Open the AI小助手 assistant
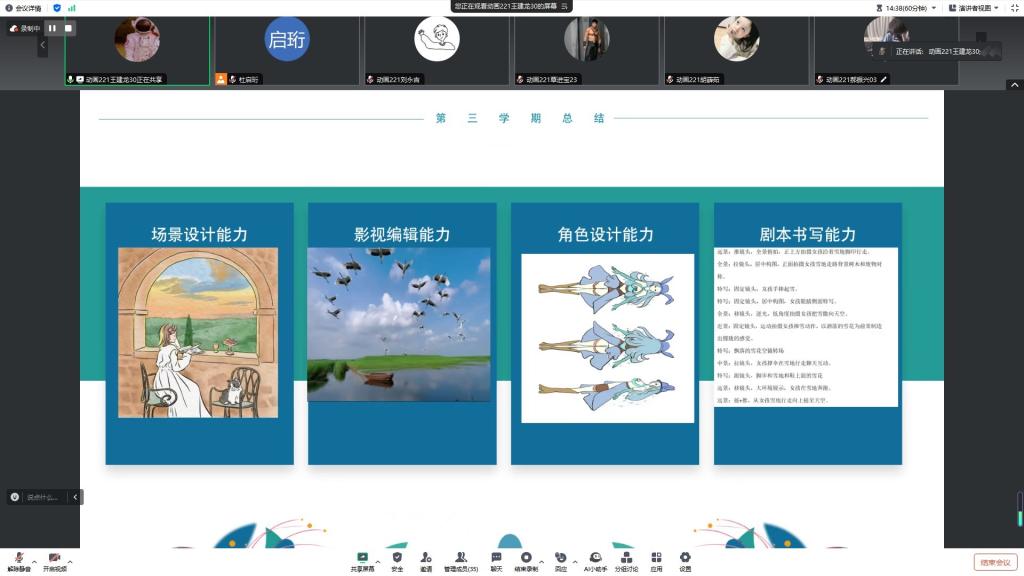Image resolution: width=1024 pixels, height=576 pixels. pos(595,560)
